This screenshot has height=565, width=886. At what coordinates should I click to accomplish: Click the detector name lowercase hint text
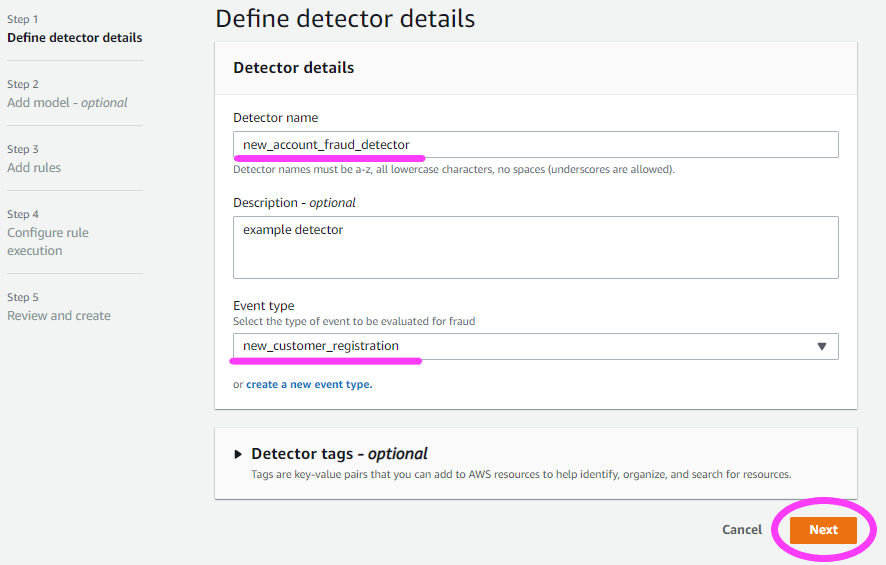pos(454,170)
